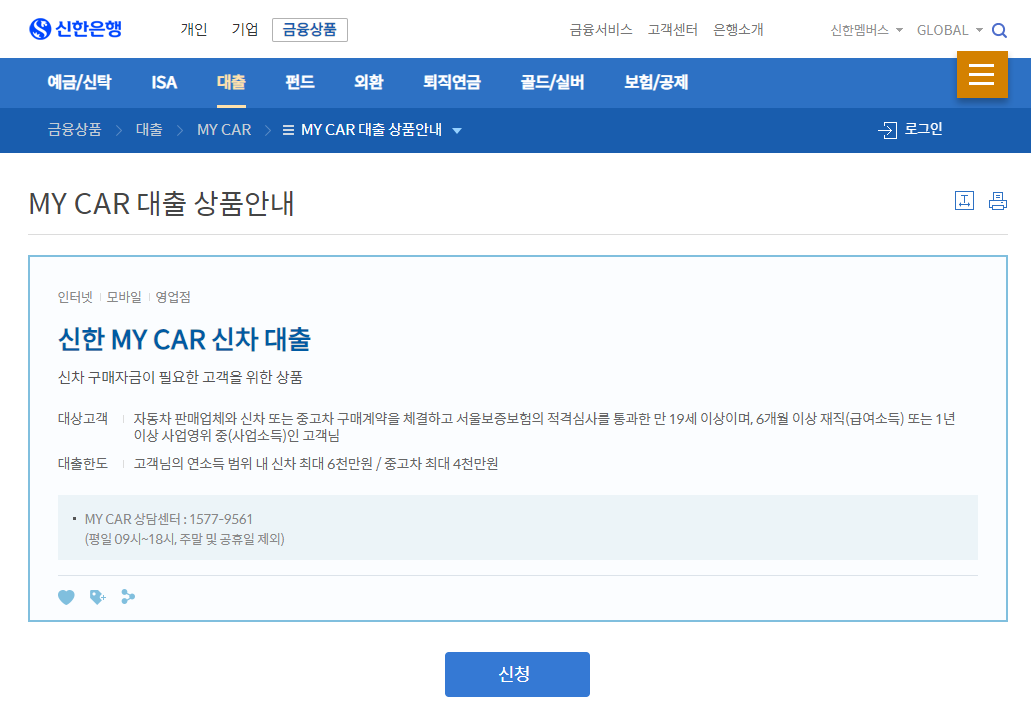The height and width of the screenshot is (703, 1031).
Task: Select the 개인 top tab
Action: (x=194, y=30)
